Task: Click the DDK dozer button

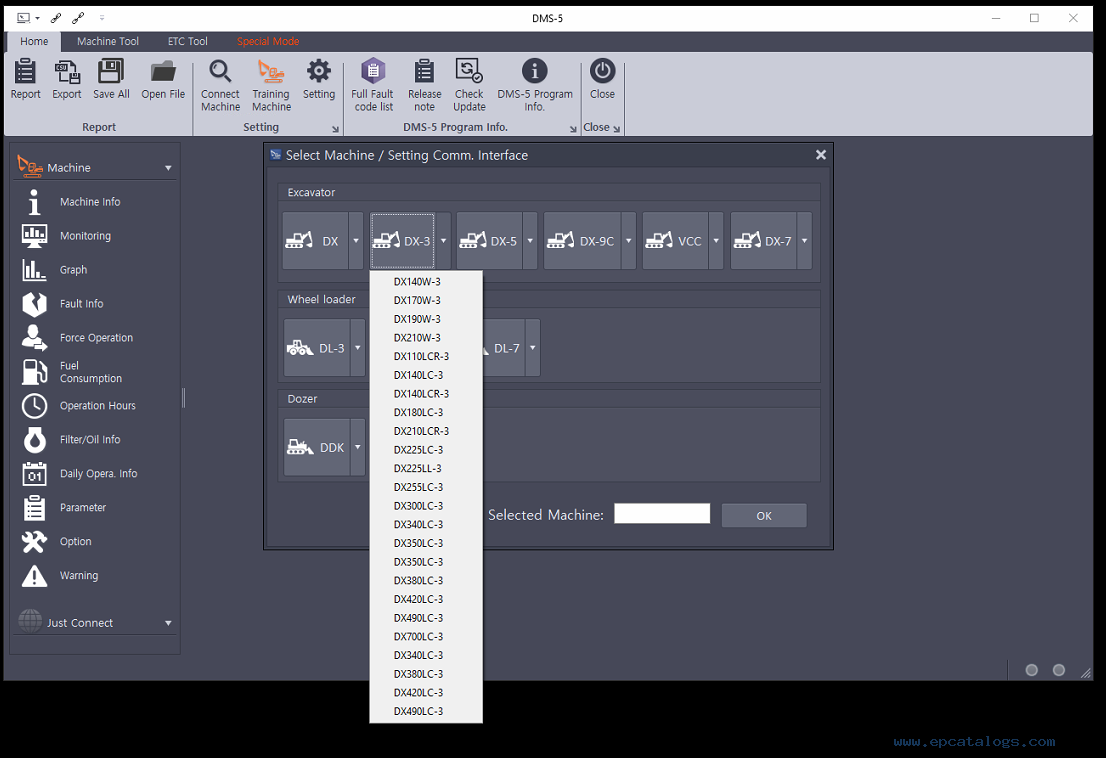Action: coord(317,447)
